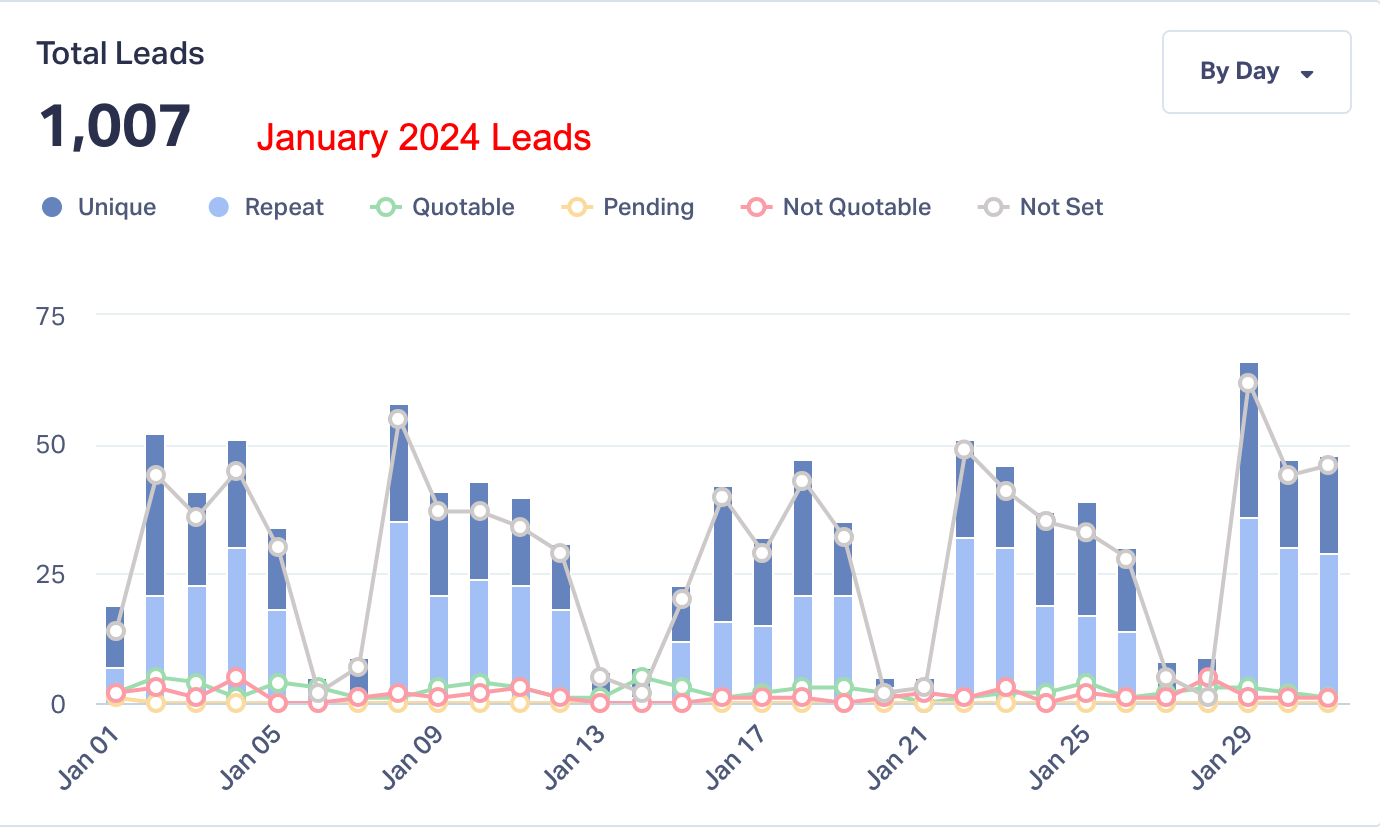Viewport: 1380px width, 828px height.
Task: Click the tallest bar above Jan 29
Action: (x=1248, y=450)
